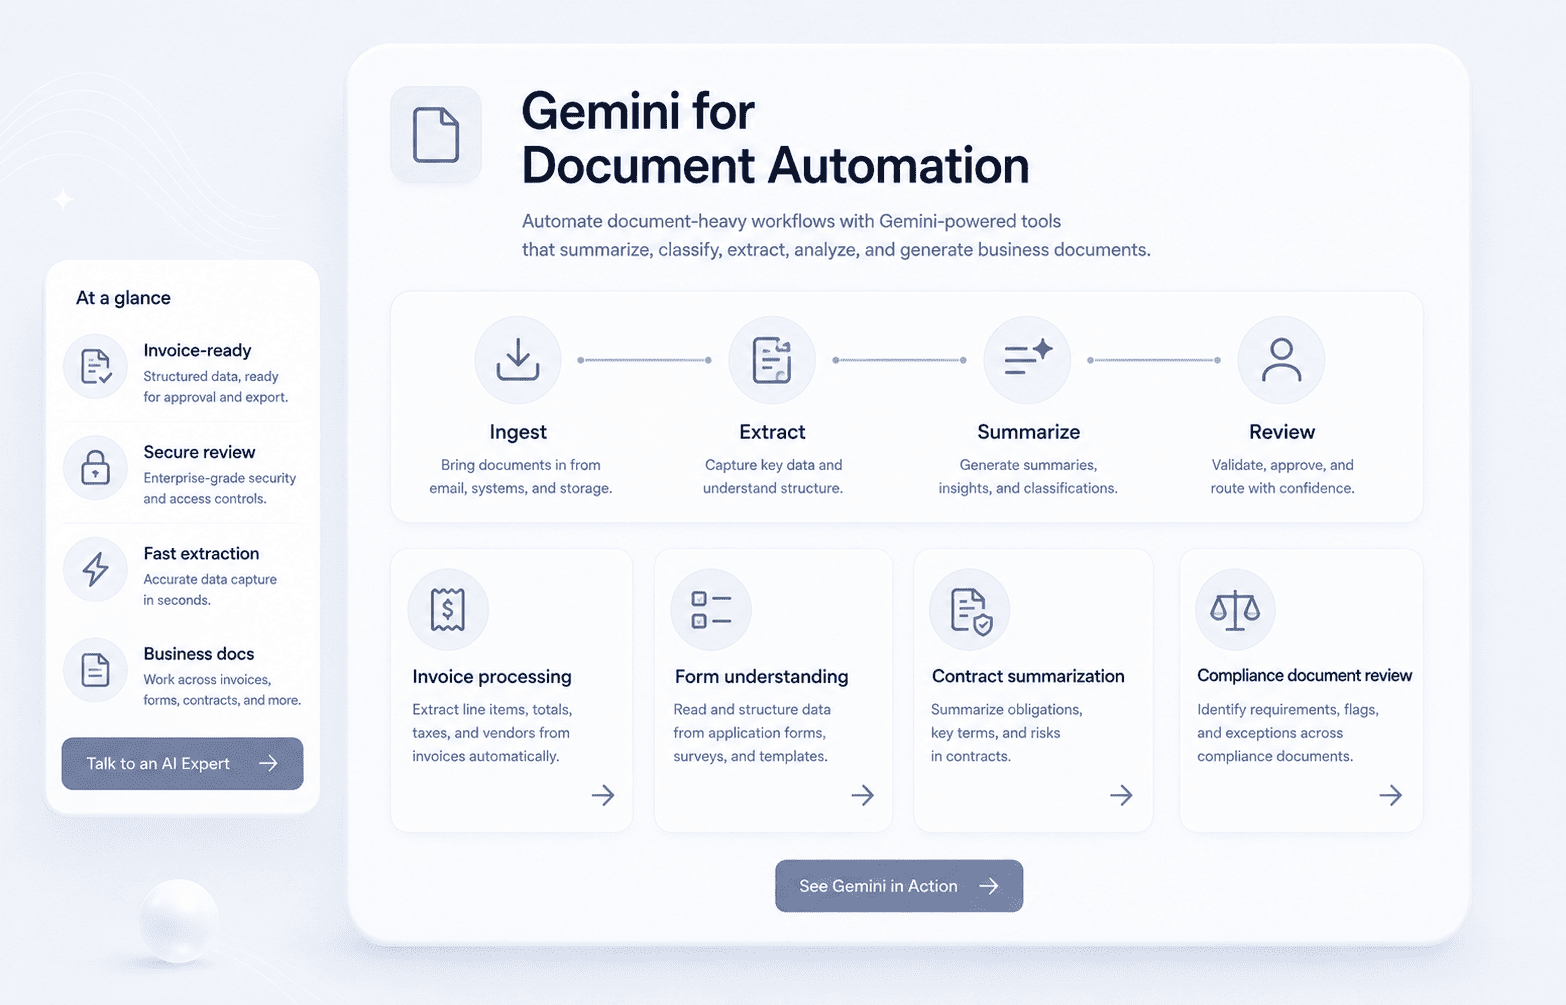
Task: Click the Invoice-ready checked document icon
Action: pyautogui.click(x=96, y=367)
